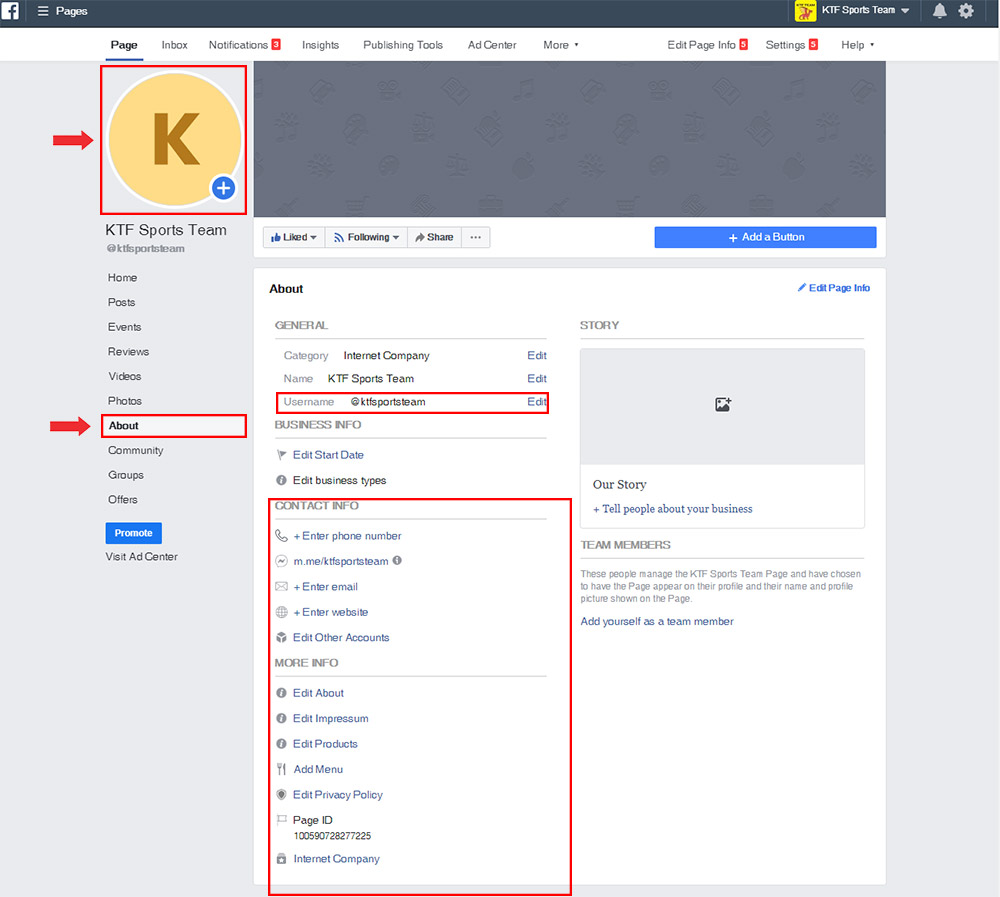Click the globe website icon
Image resolution: width=1000 pixels, height=897 pixels.
click(x=281, y=612)
